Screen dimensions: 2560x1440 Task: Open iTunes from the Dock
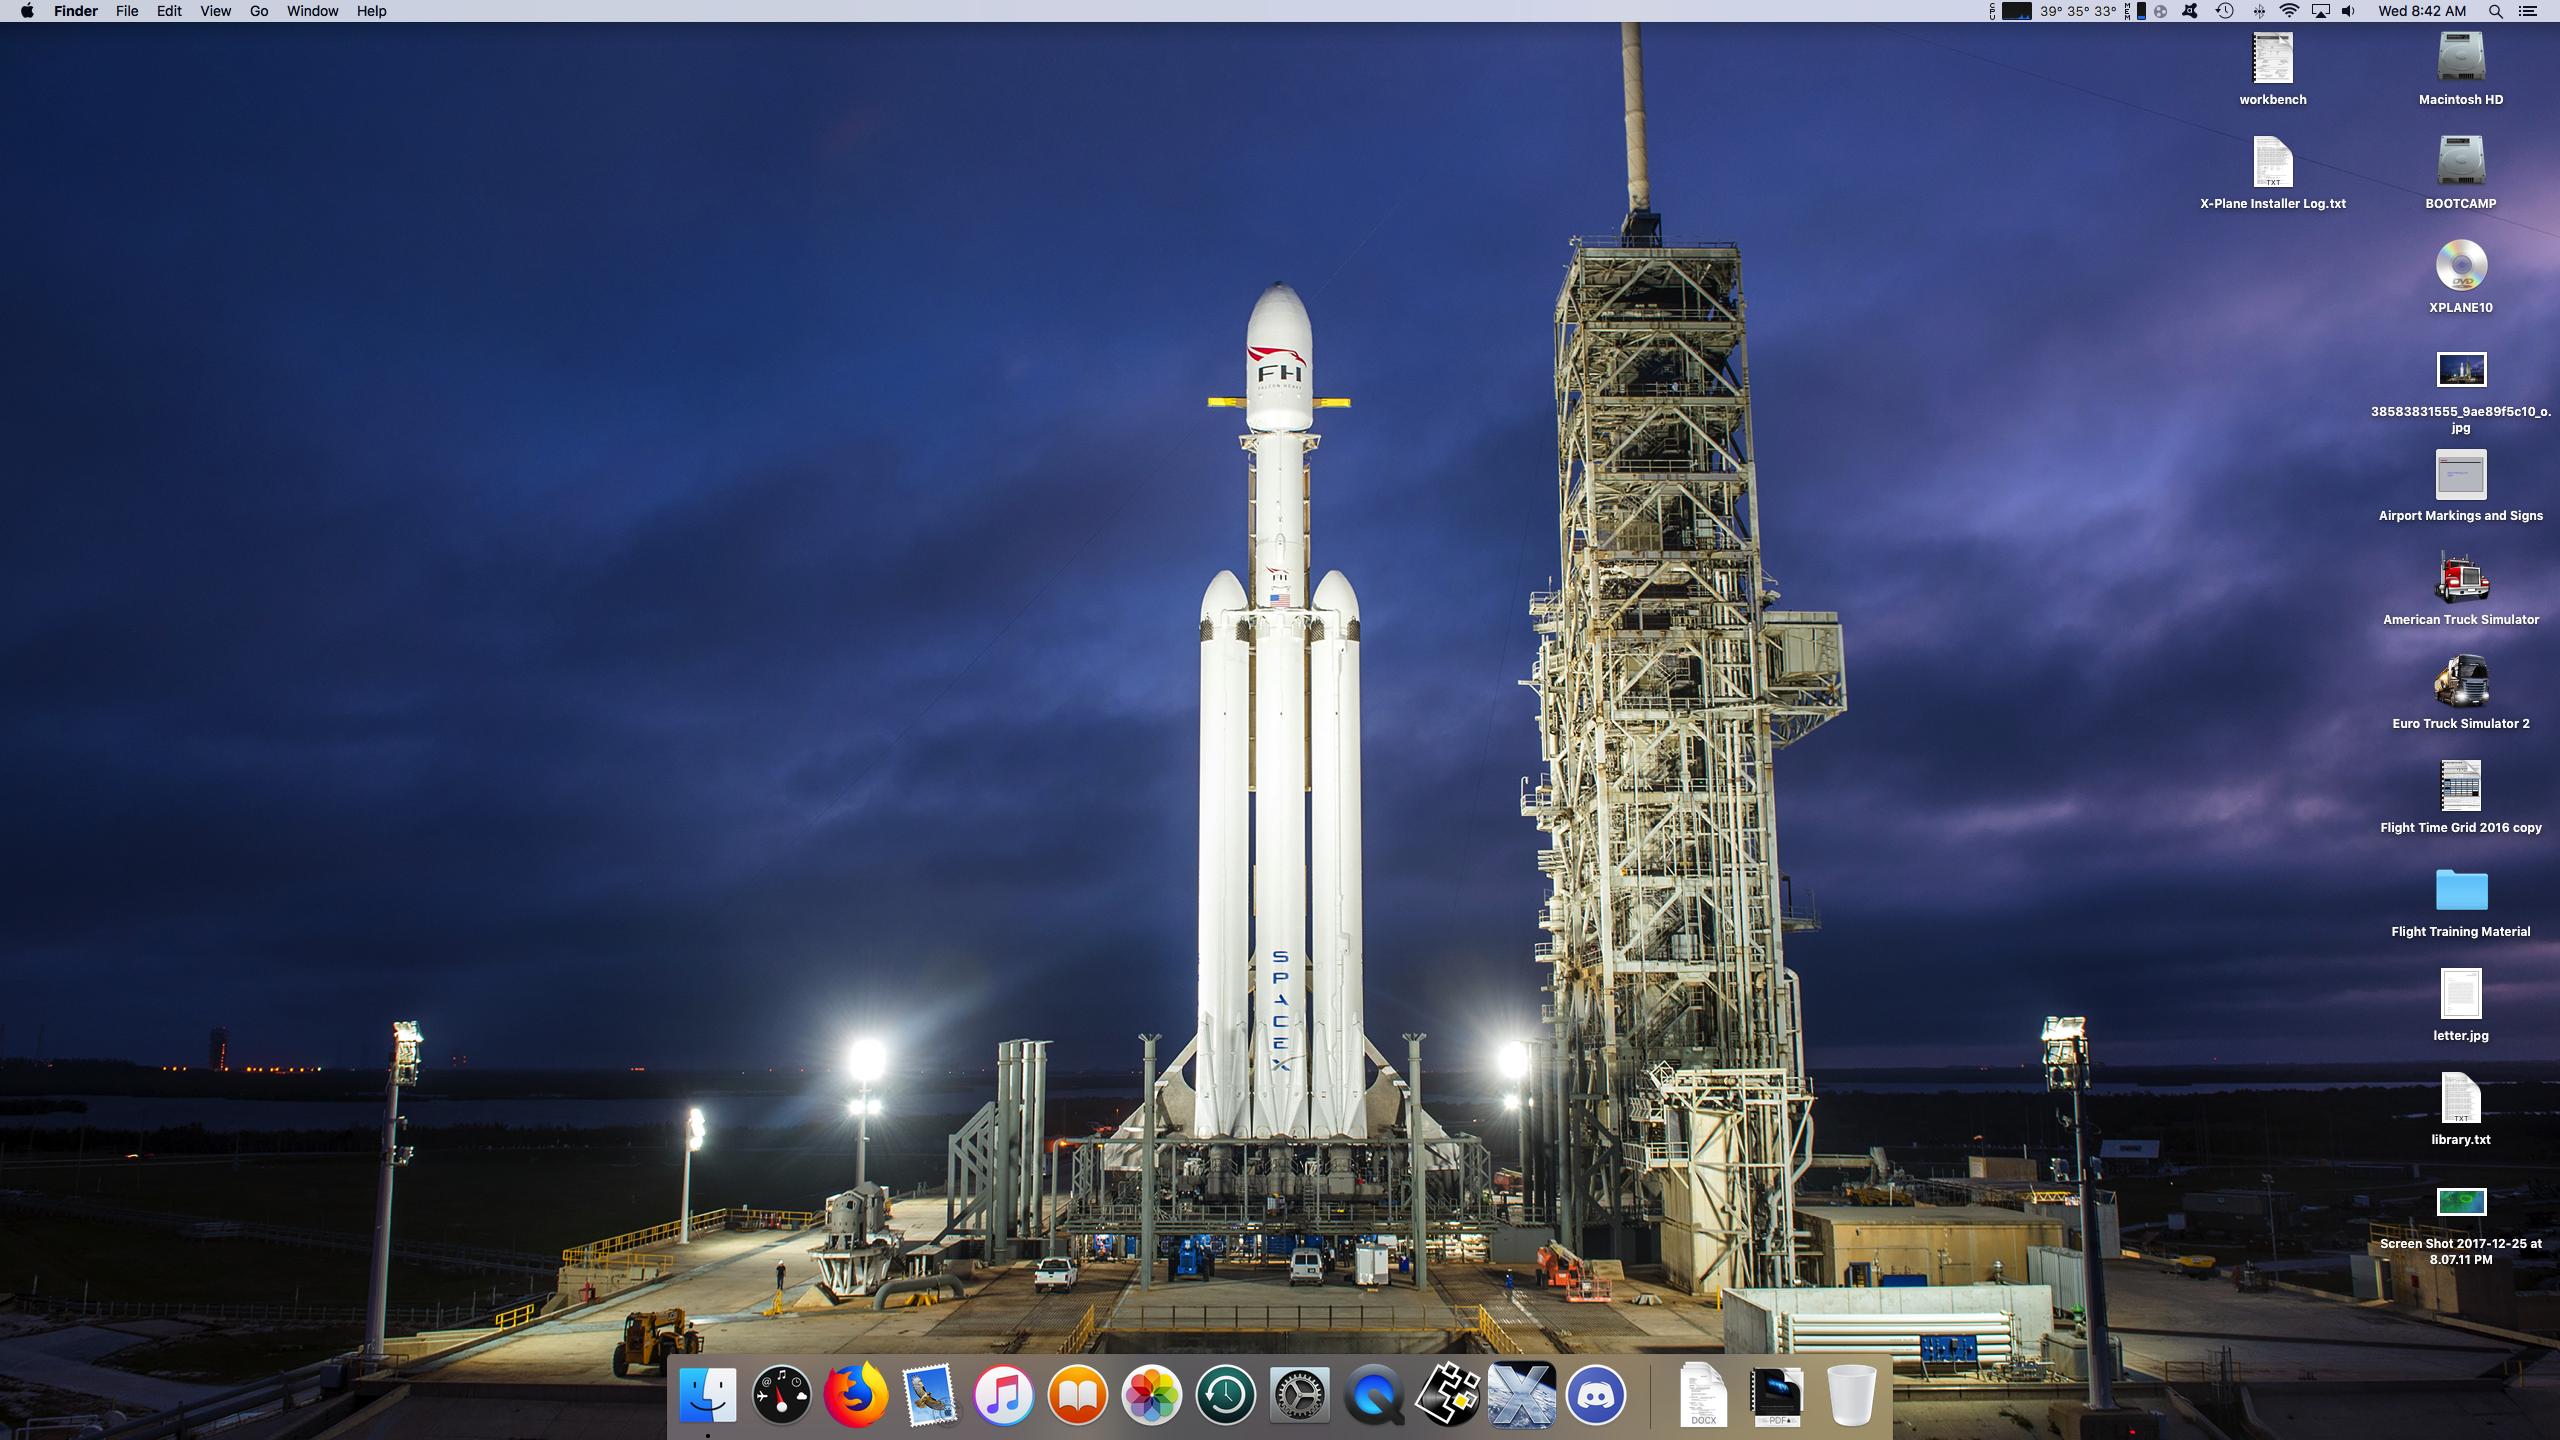point(1003,1395)
